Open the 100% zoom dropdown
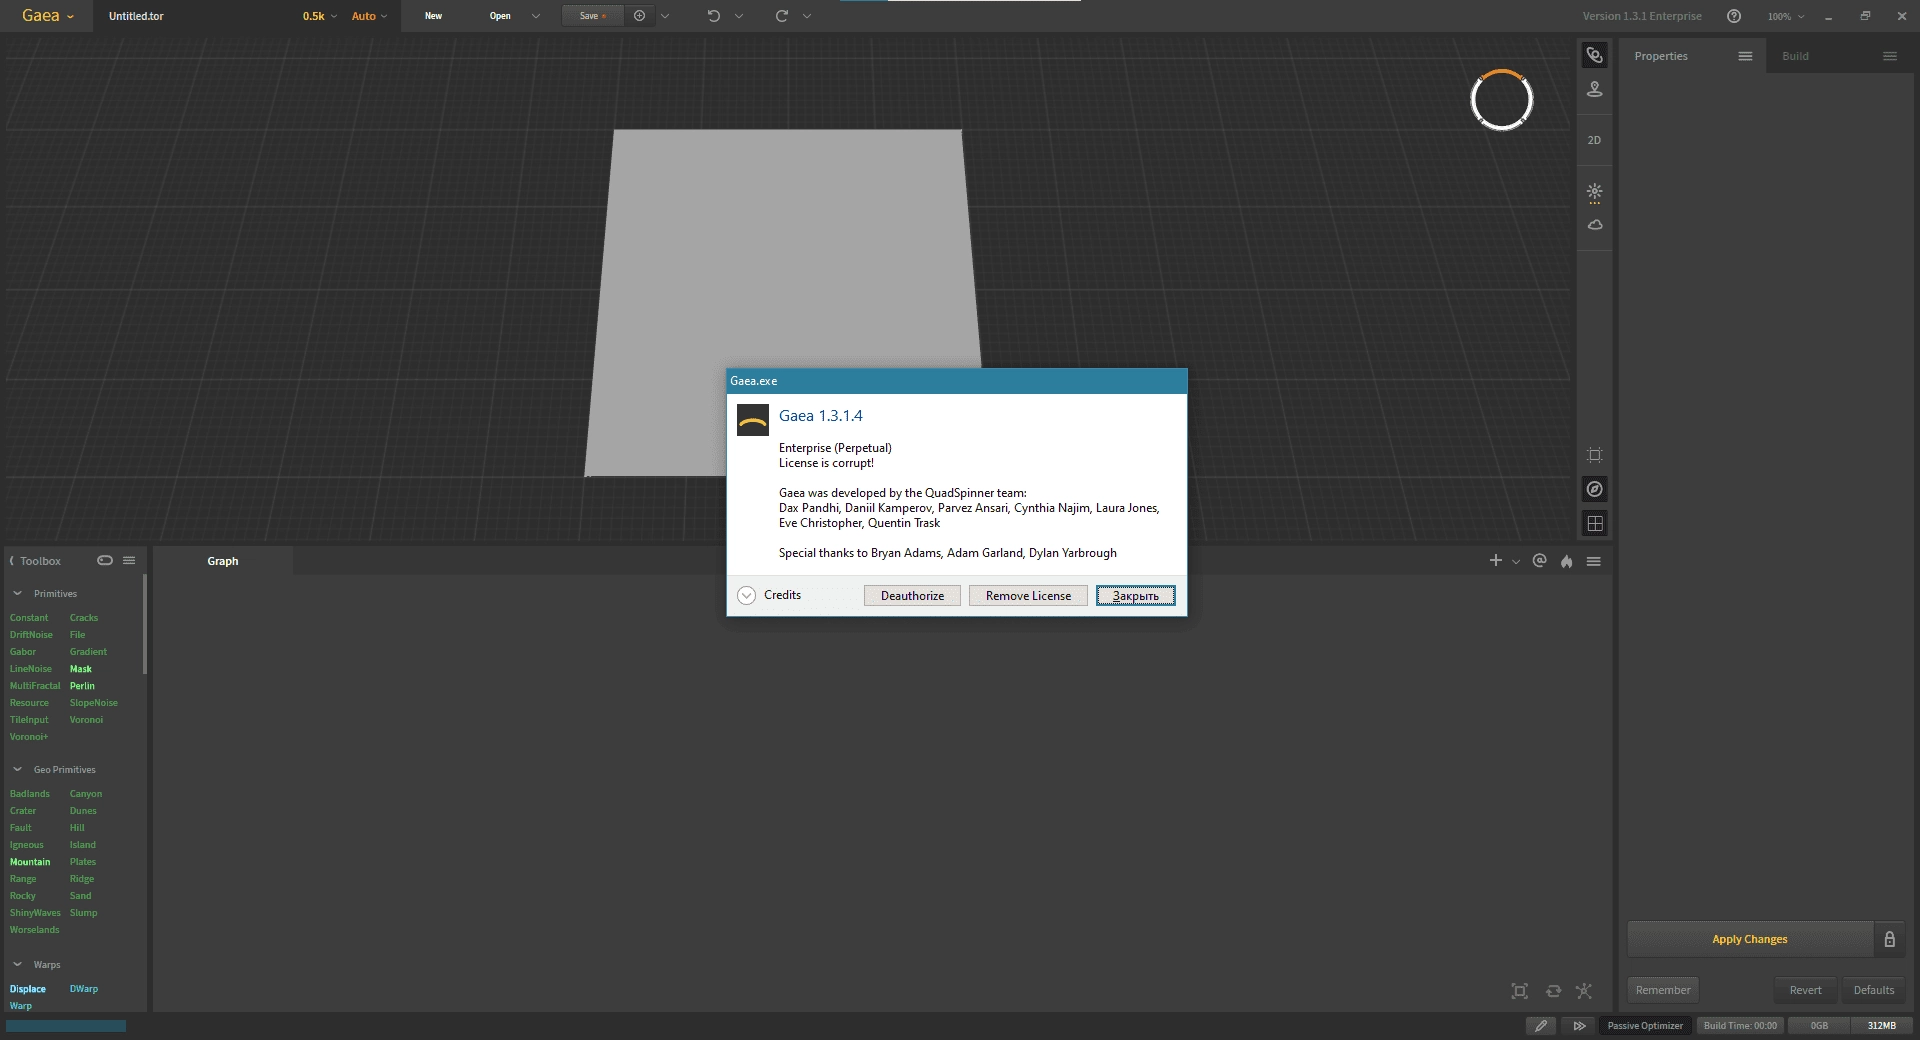The height and width of the screenshot is (1040, 1920). click(1786, 16)
